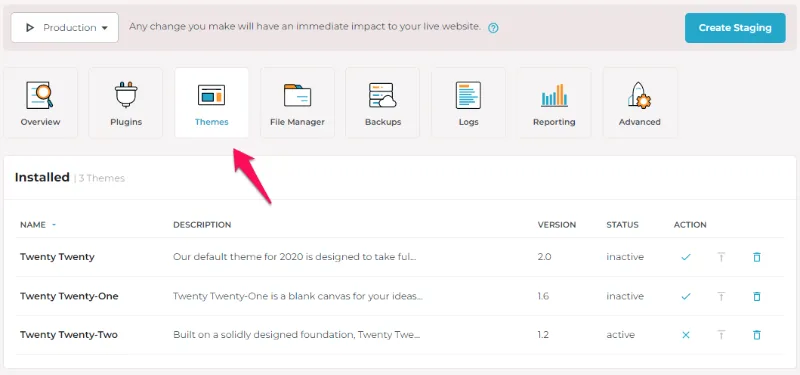
Task: Delete the Twenty Twenty-One theme
Action: click(x=757, y=296)
